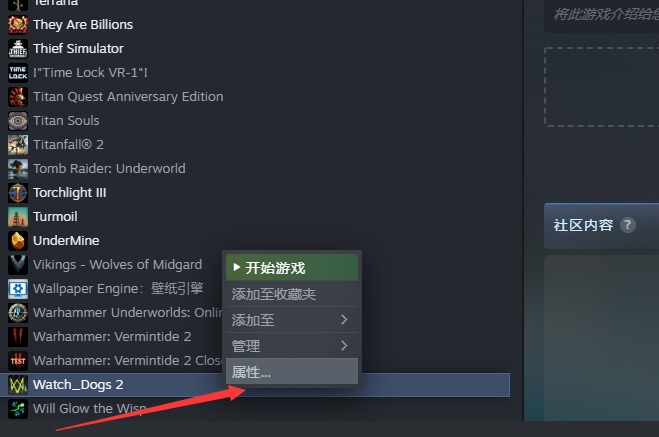
Task: Click the 将此游戏介绍给 text input field
Action: [601, 16]
